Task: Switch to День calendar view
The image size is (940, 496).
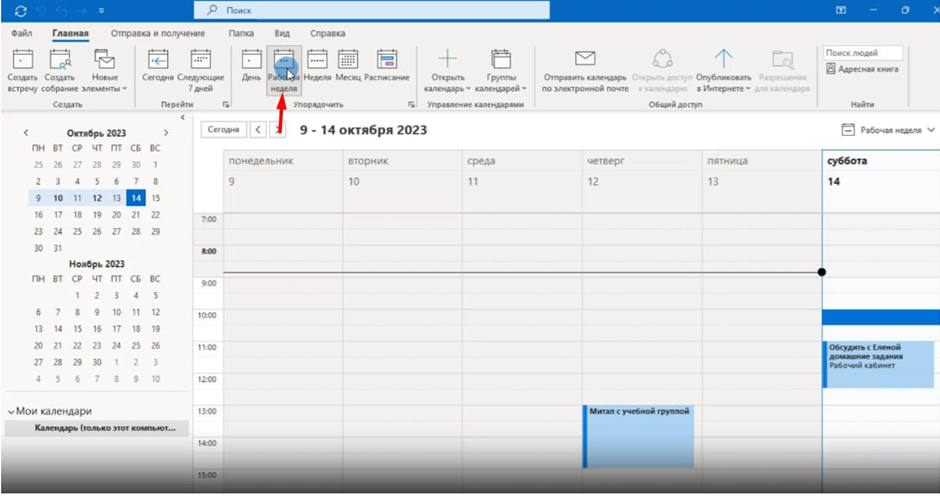Action: point(252,62)
